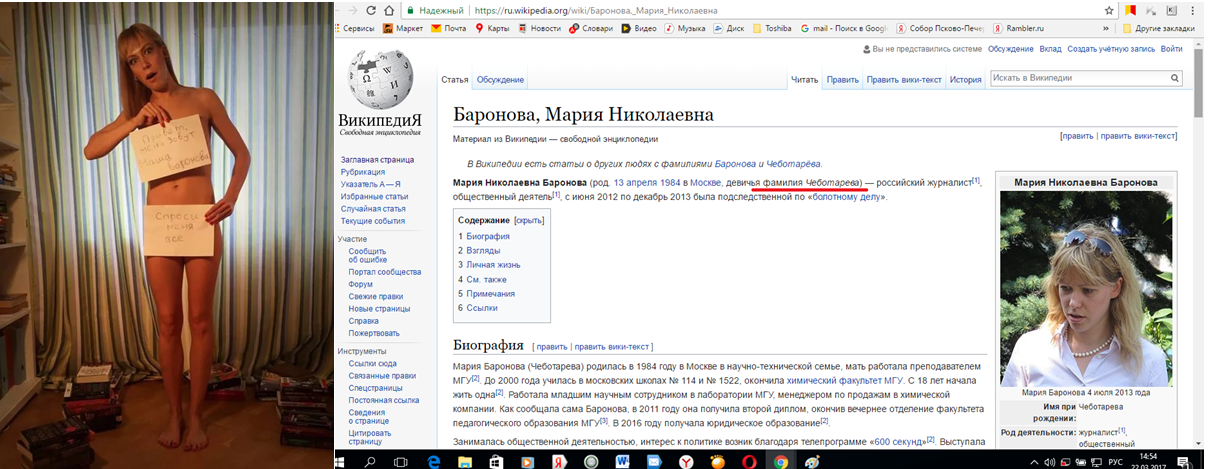Open the История tab
Image resolution: width=1209 pixels, height=469 pixels.
click(x=966, y=80)
